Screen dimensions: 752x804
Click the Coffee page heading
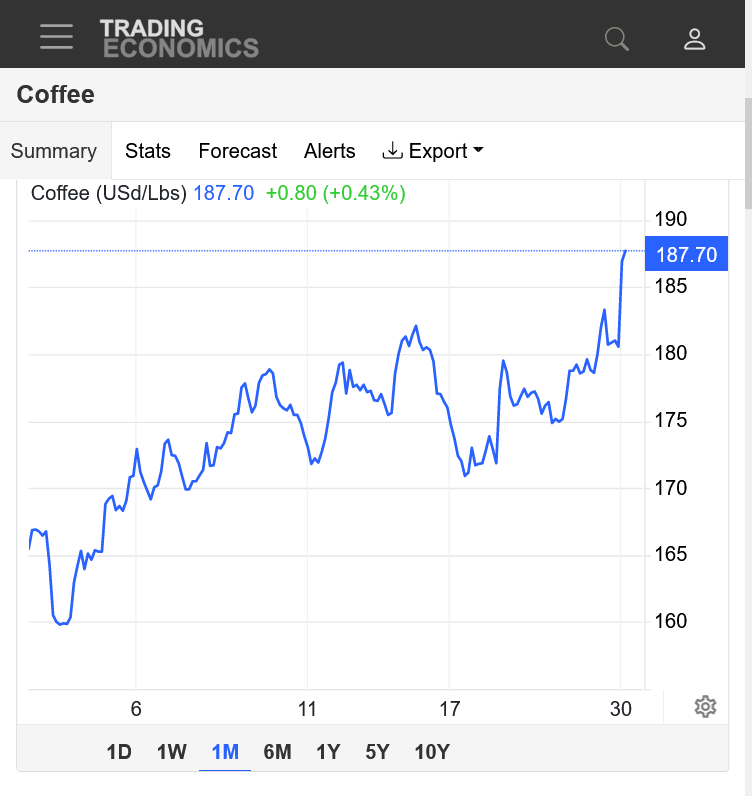[x=56, y=95]
